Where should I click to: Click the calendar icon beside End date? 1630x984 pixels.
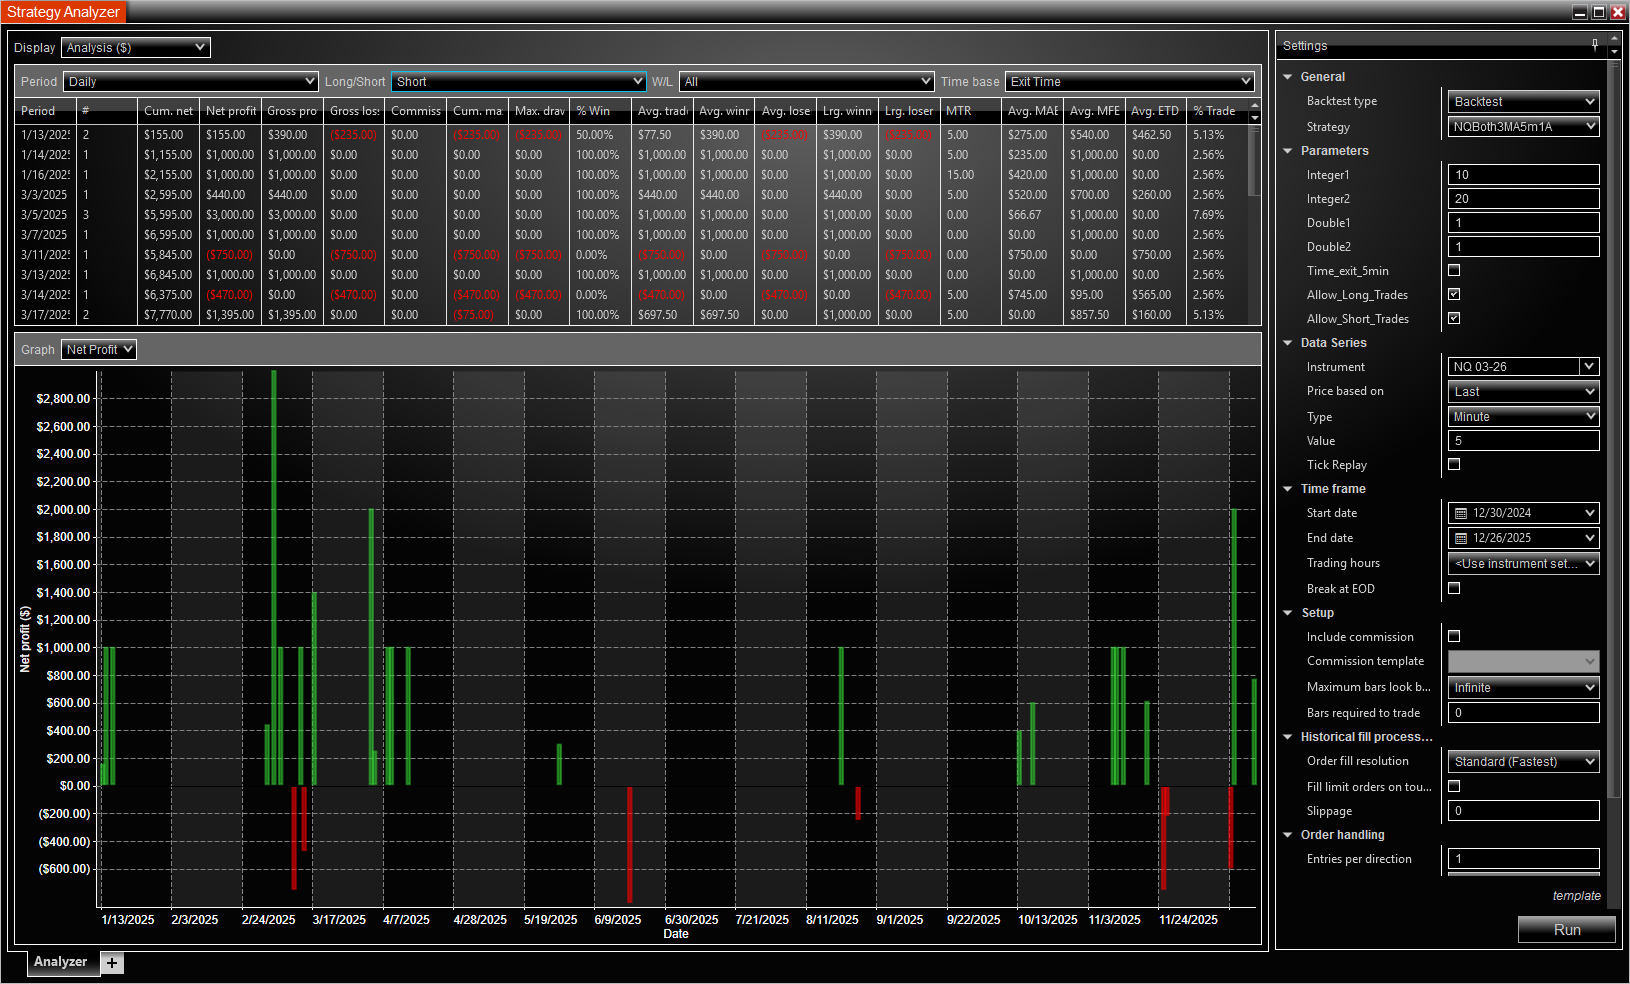1461,538
